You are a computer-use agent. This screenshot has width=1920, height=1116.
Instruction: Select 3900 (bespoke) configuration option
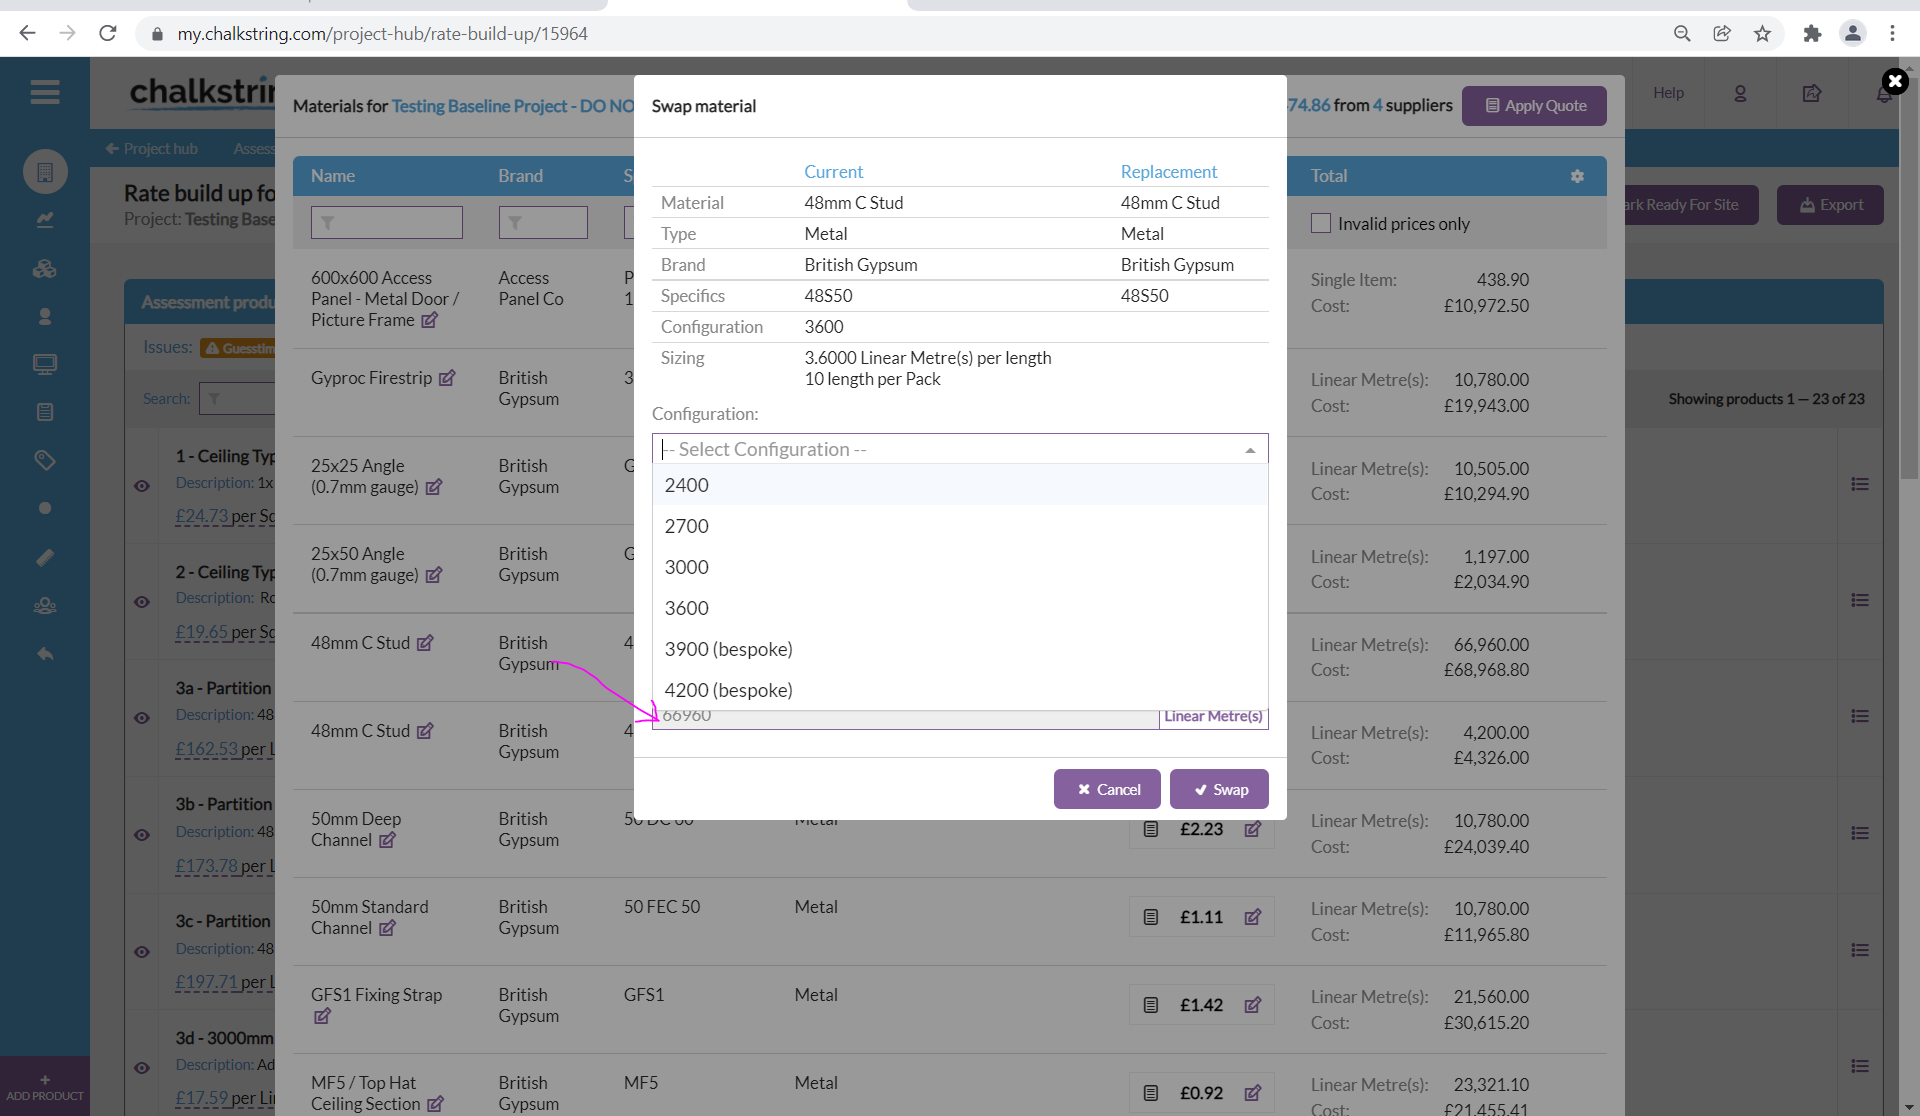[728, 649]
